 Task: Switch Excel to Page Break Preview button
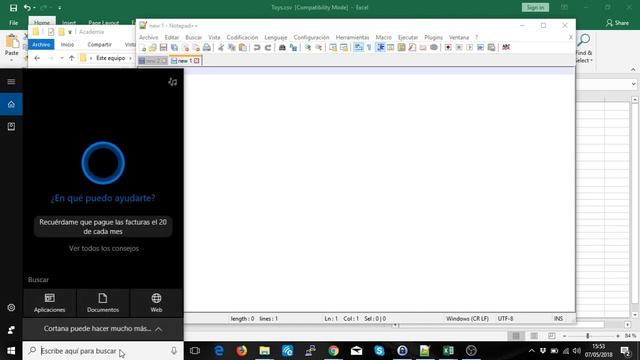[551, 336]
